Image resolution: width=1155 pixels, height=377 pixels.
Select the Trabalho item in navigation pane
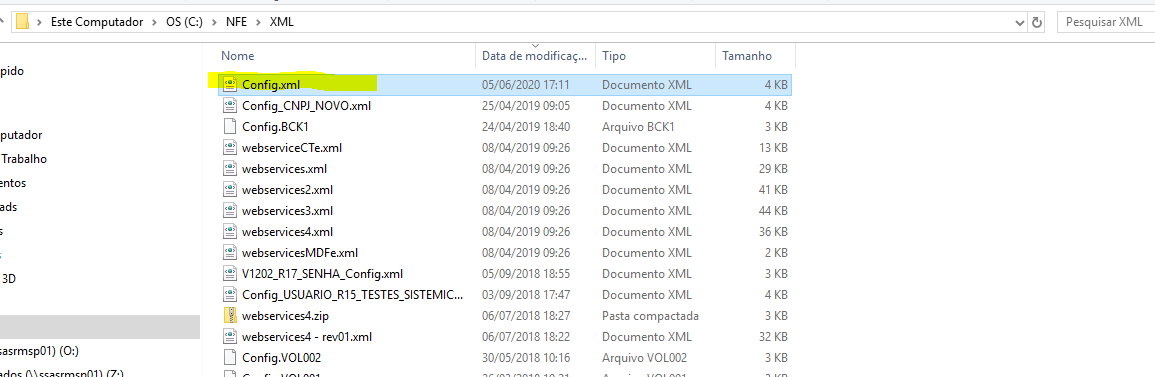[x=24, y=158]
